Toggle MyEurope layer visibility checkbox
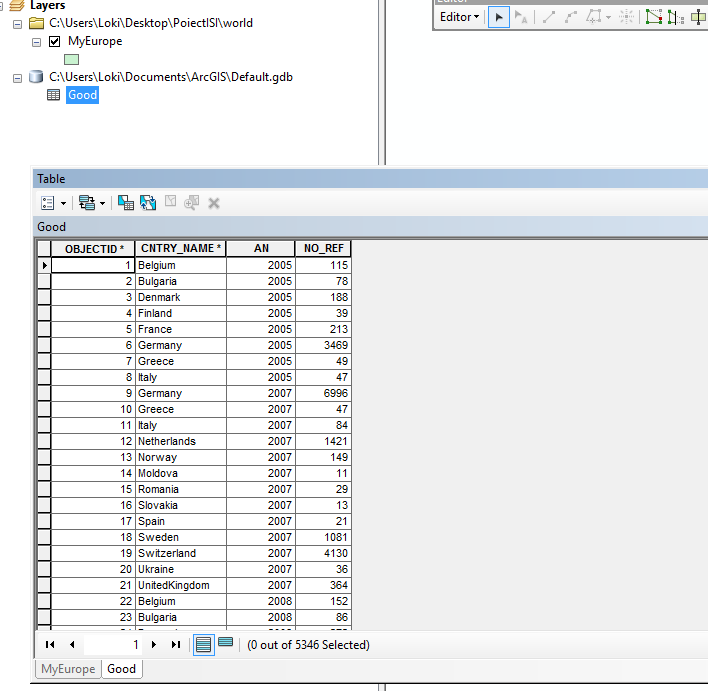This screenshot has height=691, width=708. point(55,42)
